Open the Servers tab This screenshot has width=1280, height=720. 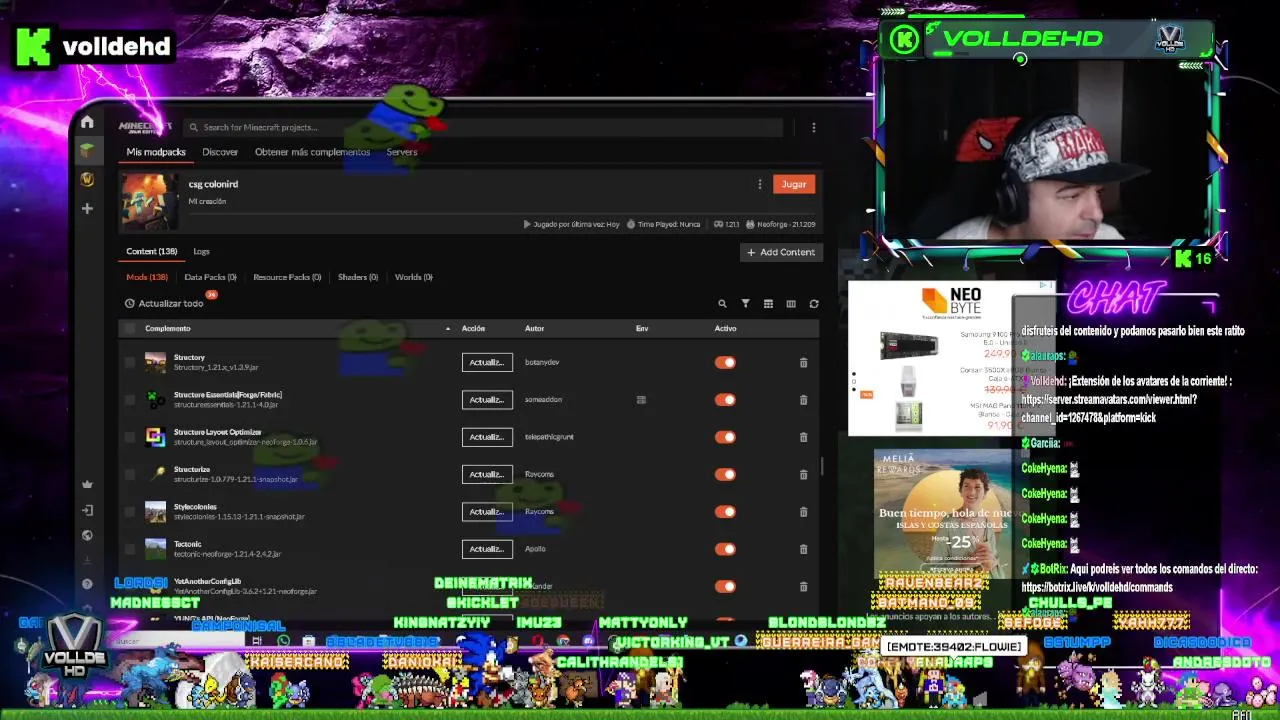click(x=401, y=152)
